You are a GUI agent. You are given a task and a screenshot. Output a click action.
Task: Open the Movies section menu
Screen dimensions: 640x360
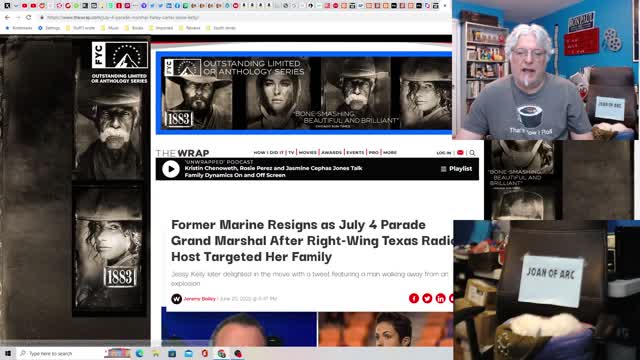307,153
